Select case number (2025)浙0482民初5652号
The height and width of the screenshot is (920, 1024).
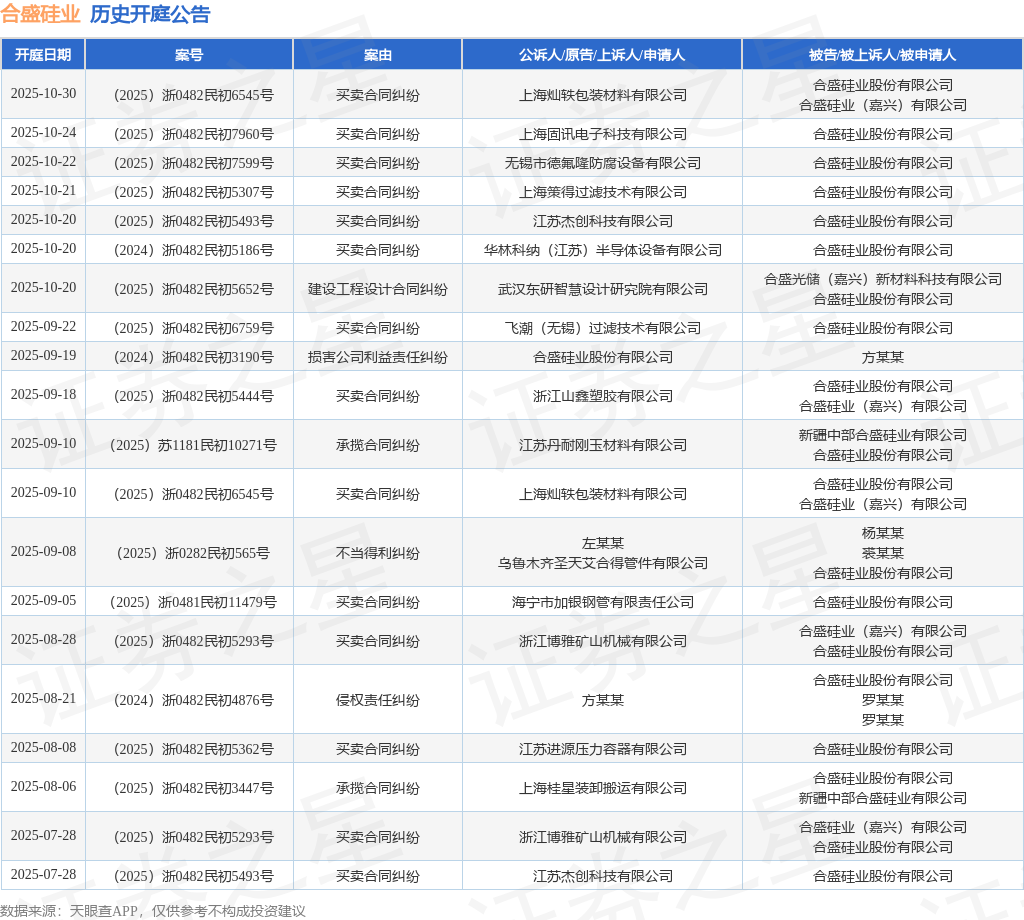[193, 289]
